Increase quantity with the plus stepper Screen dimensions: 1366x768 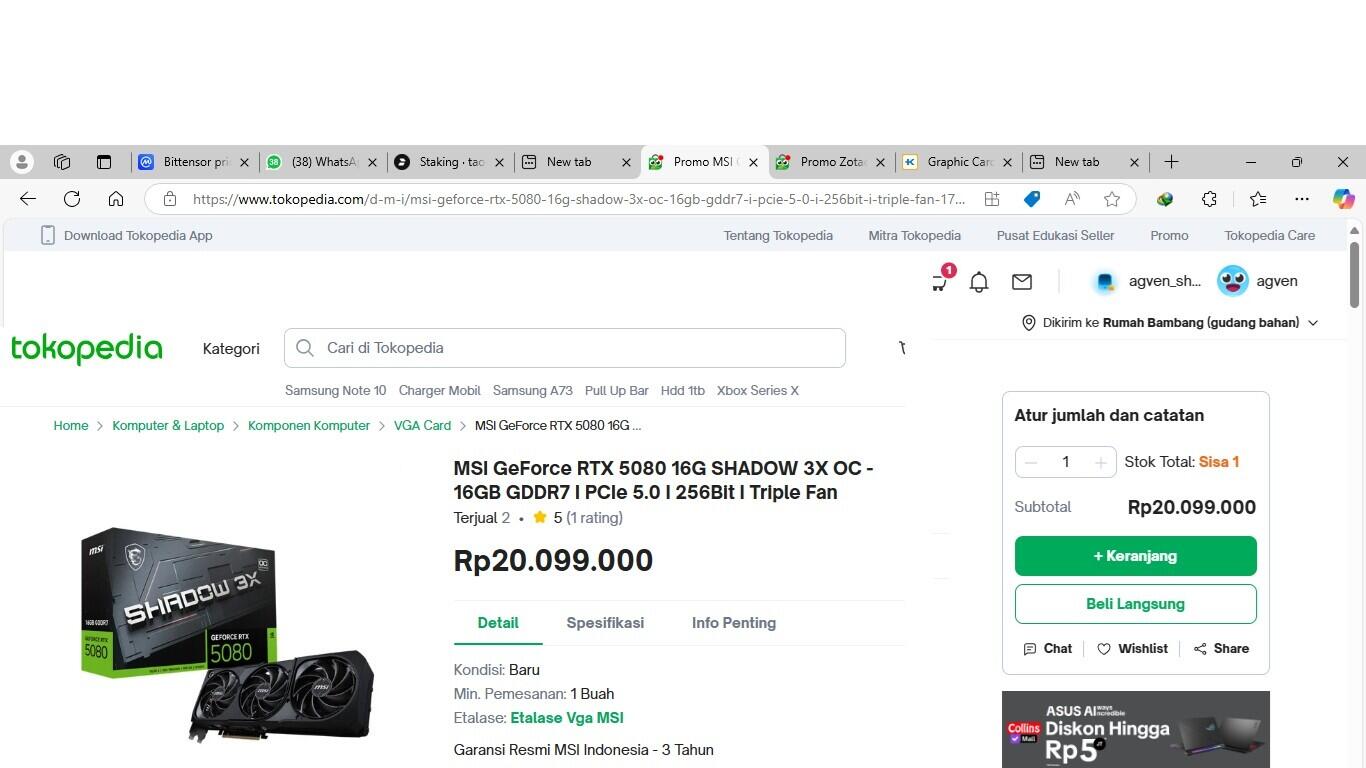[x=1099, y=461]
